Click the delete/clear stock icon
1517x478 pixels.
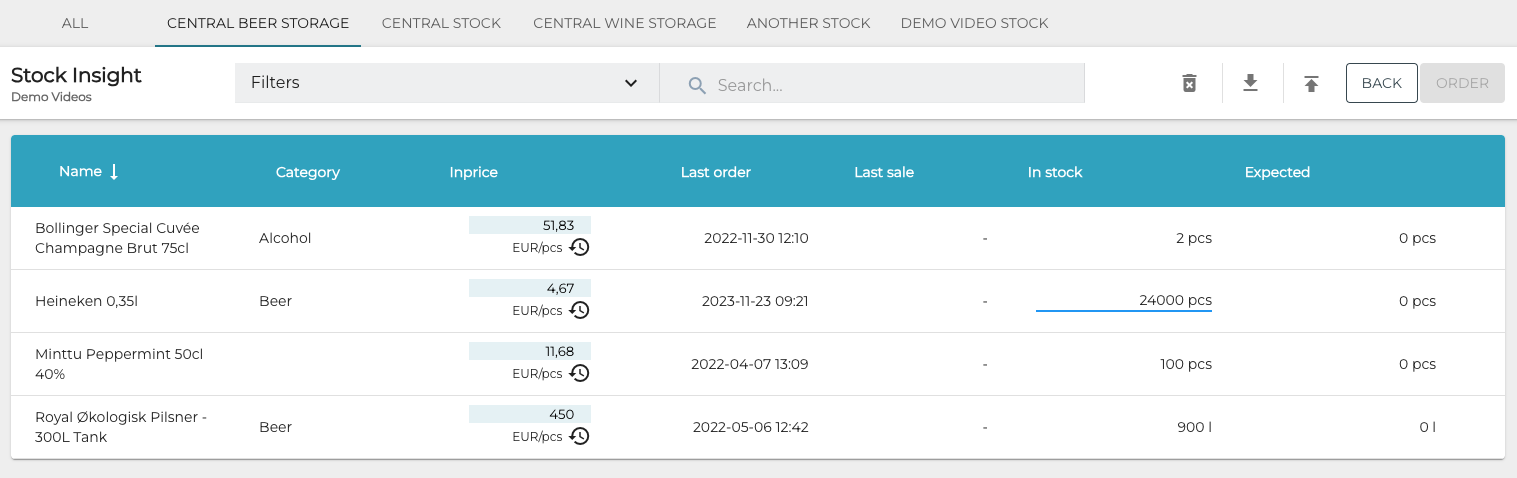point(1189,83)
